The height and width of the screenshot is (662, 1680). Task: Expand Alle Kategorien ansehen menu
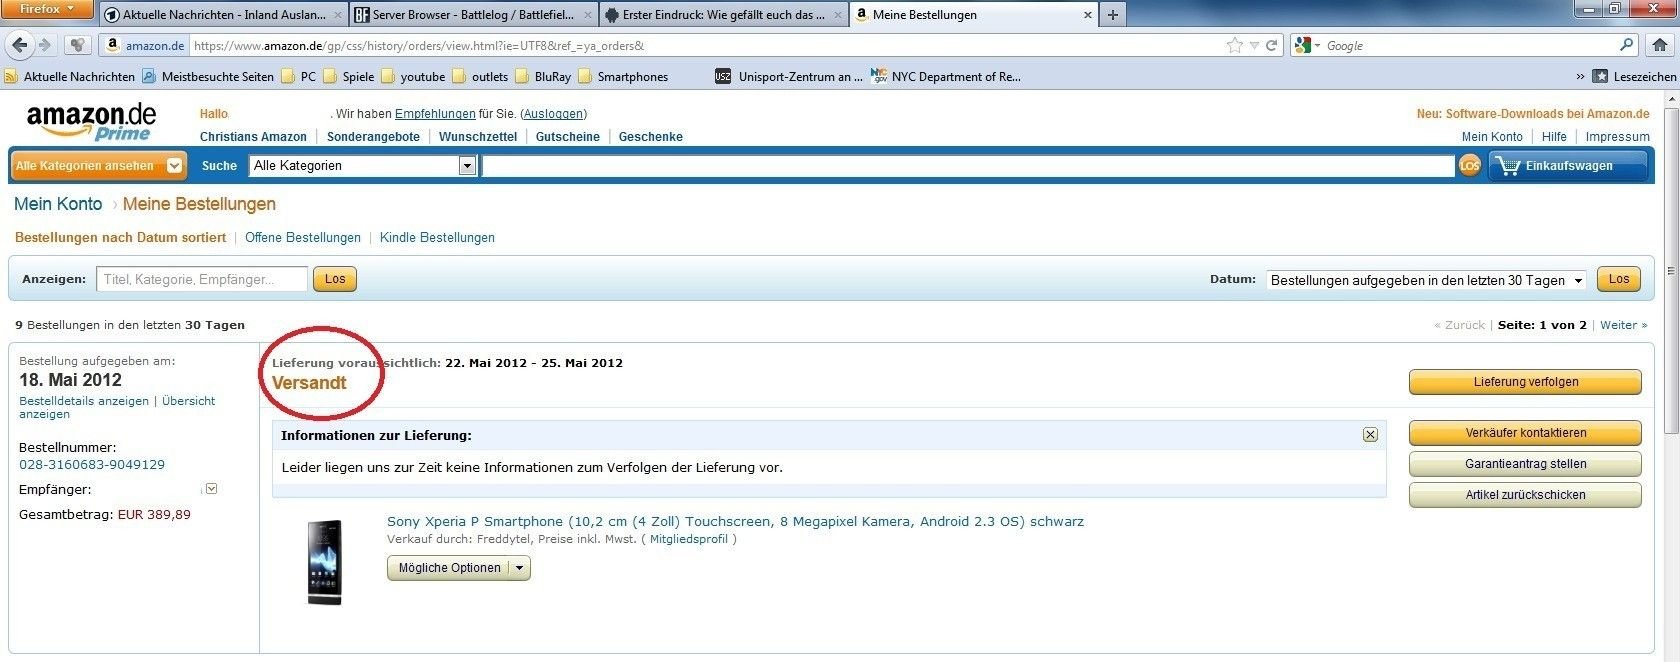pyautogui.click(x=98, y=165)
